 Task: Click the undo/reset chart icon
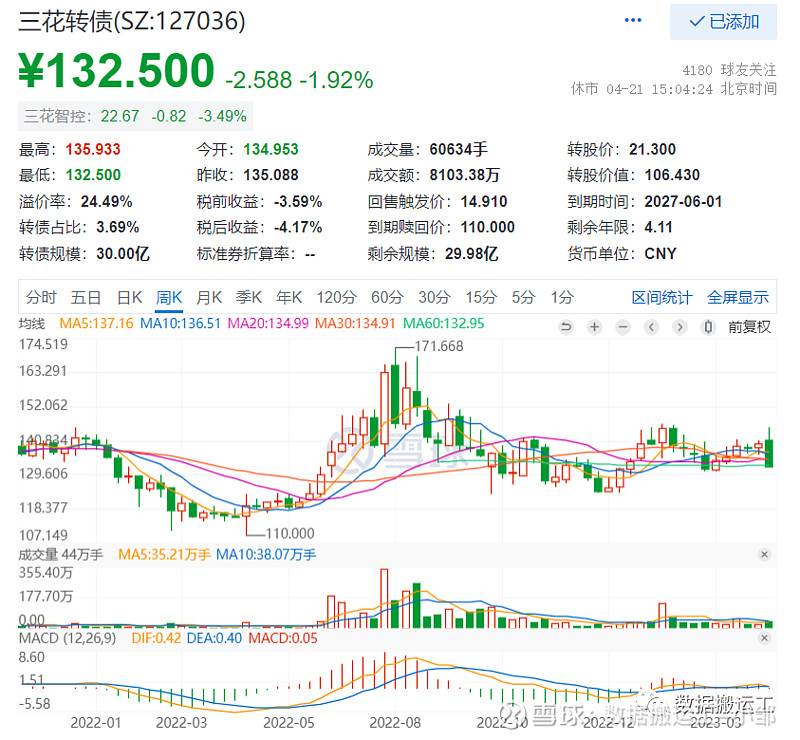[566, 327]
